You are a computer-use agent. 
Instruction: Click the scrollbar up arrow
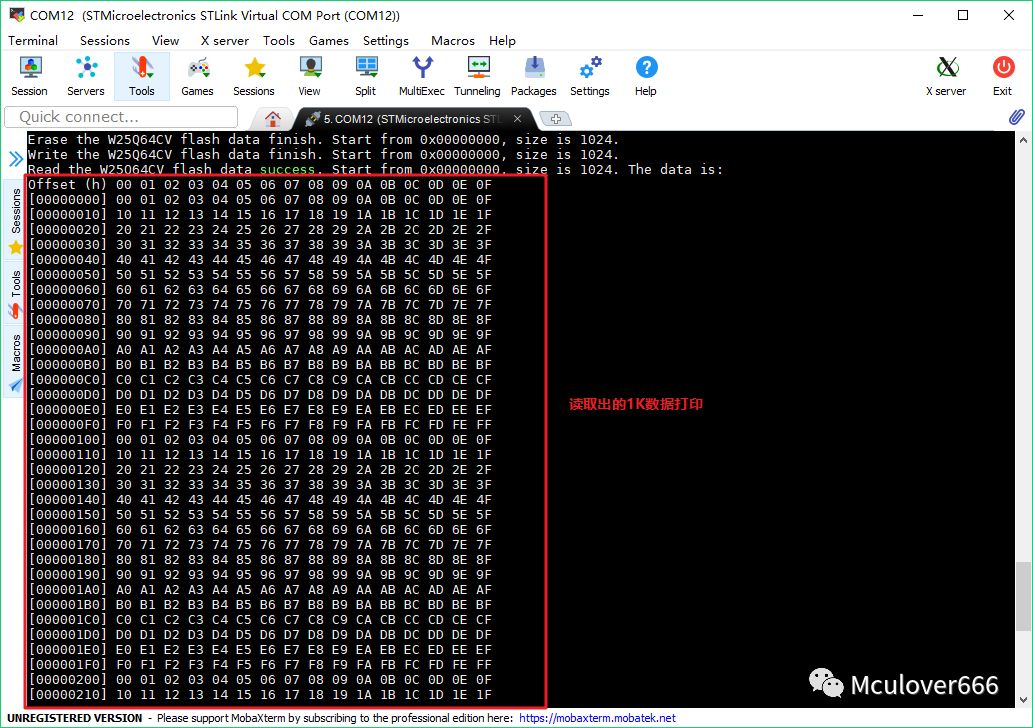(1022, 140)
